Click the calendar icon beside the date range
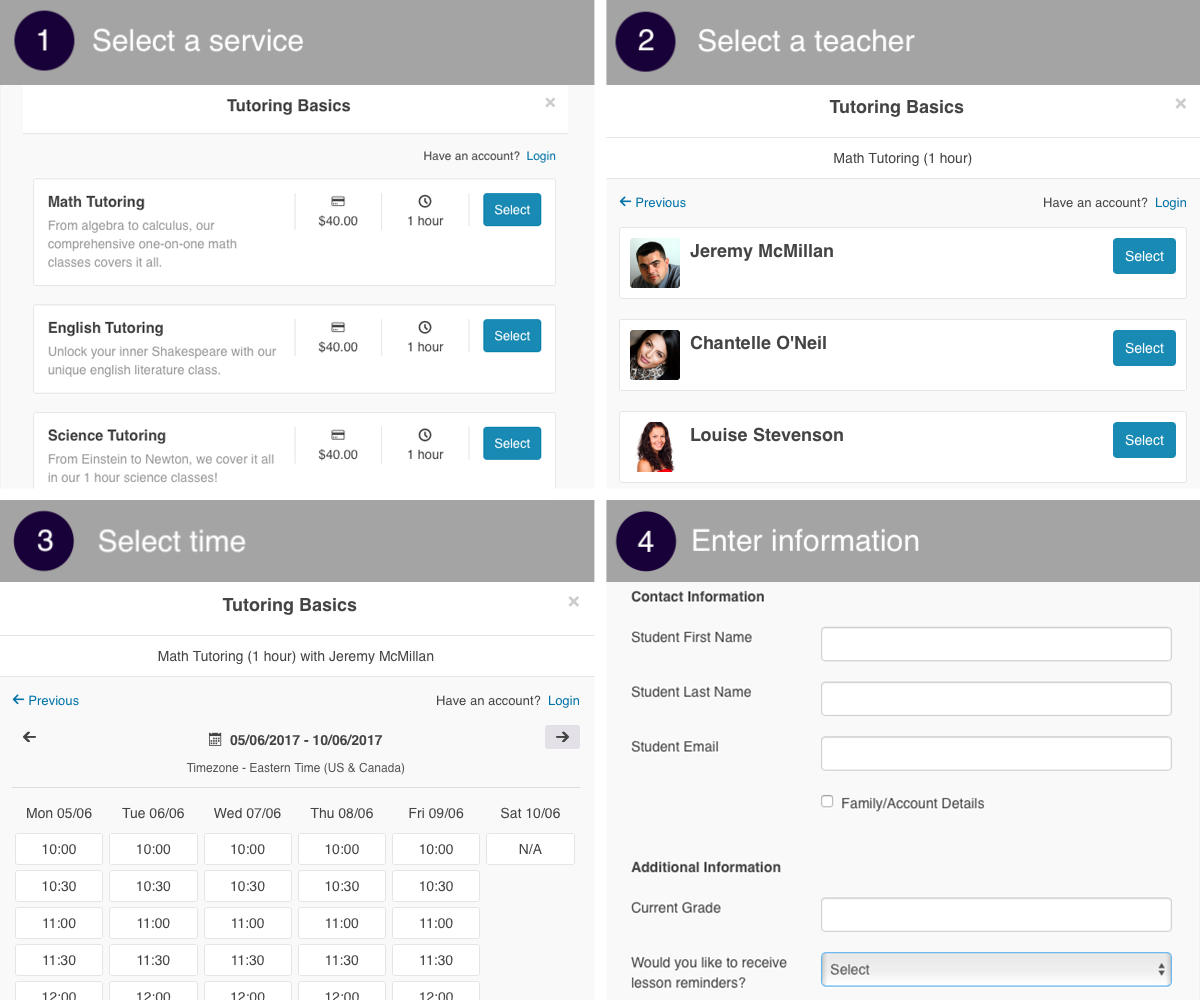 pyautogui.click(x=215, y=739)
